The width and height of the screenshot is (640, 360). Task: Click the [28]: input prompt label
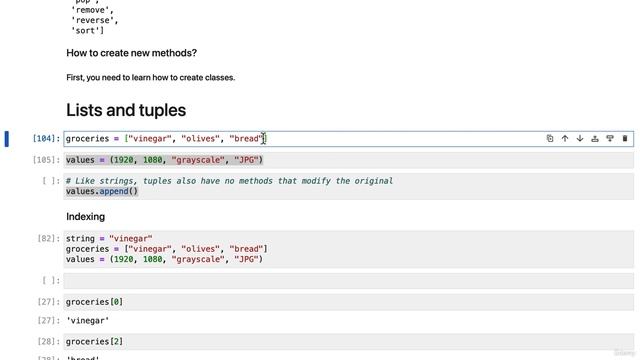pyautogui.click(x=49, y=342)
